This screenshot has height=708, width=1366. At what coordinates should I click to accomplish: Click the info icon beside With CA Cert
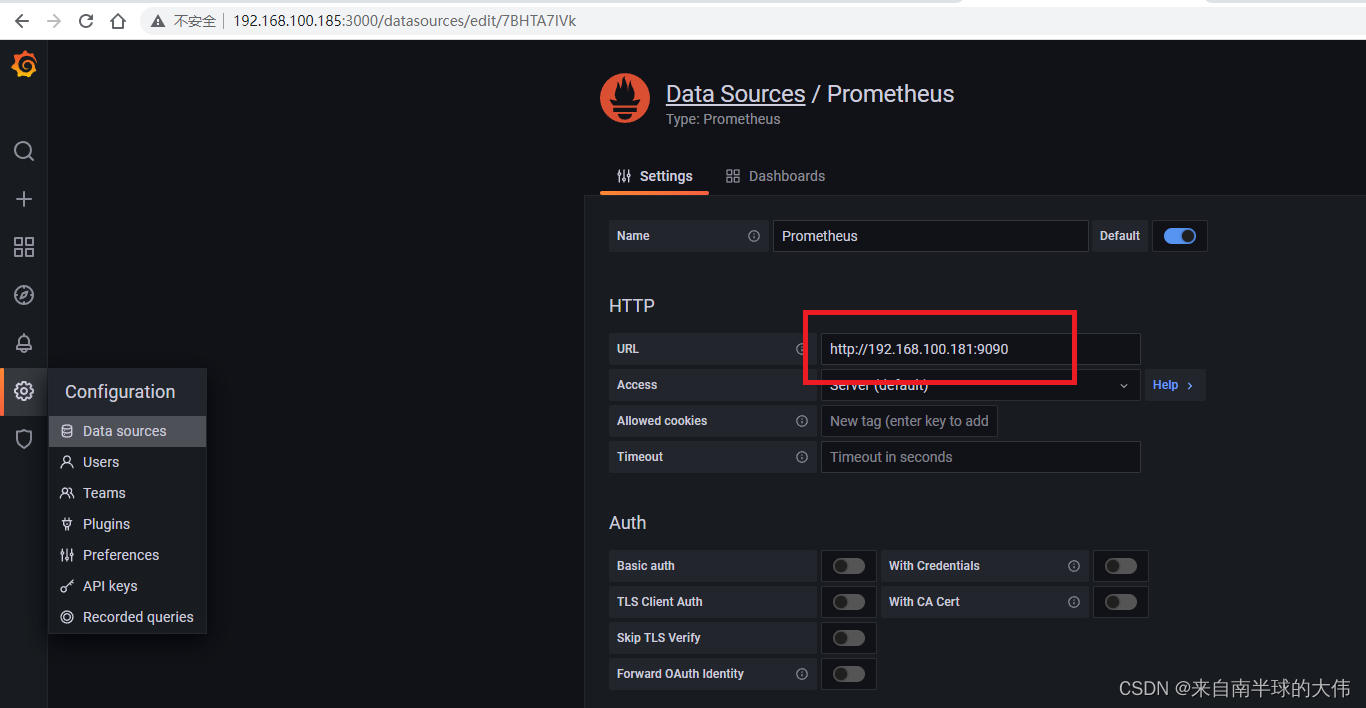(1074, 602)
